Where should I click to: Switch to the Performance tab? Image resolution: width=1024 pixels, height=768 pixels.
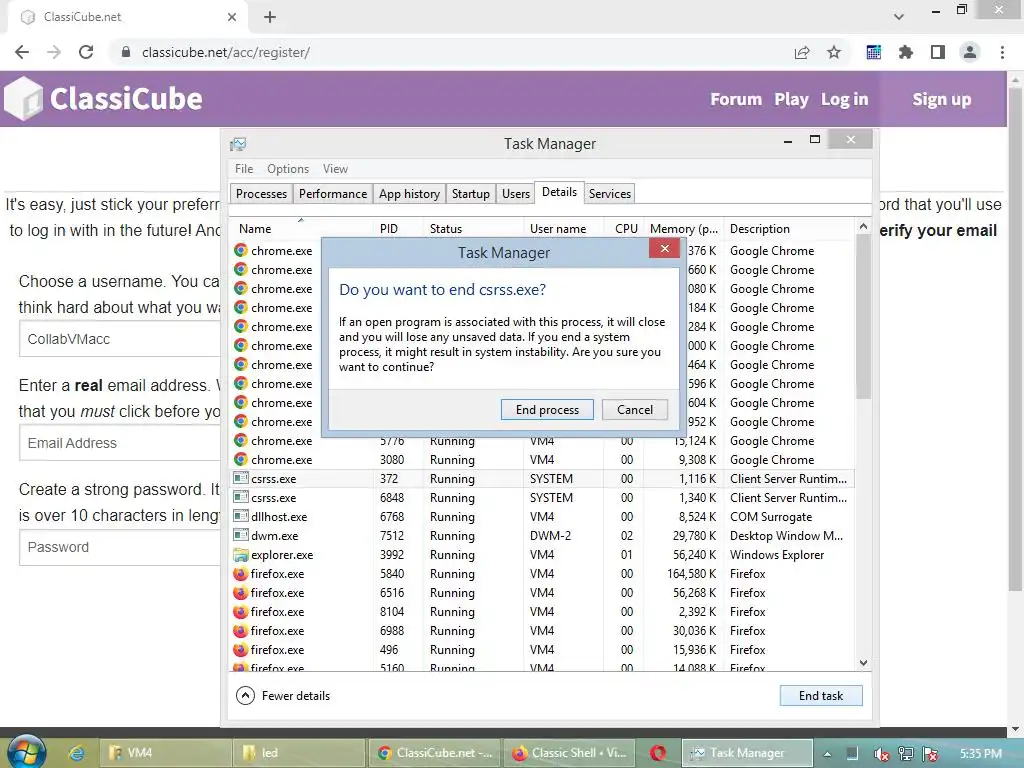point(333,193)
